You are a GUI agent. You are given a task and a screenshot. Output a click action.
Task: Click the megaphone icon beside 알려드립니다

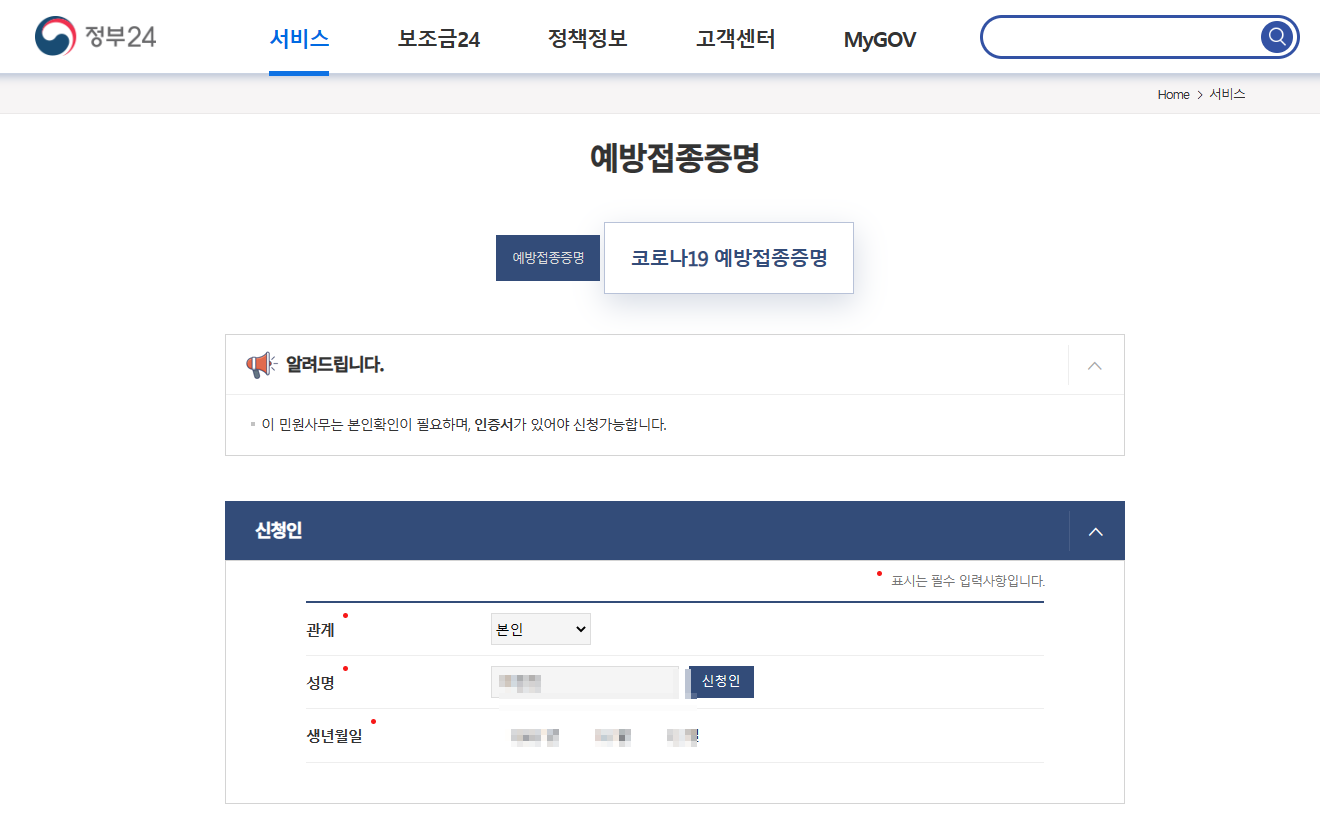tap(261, 363)
